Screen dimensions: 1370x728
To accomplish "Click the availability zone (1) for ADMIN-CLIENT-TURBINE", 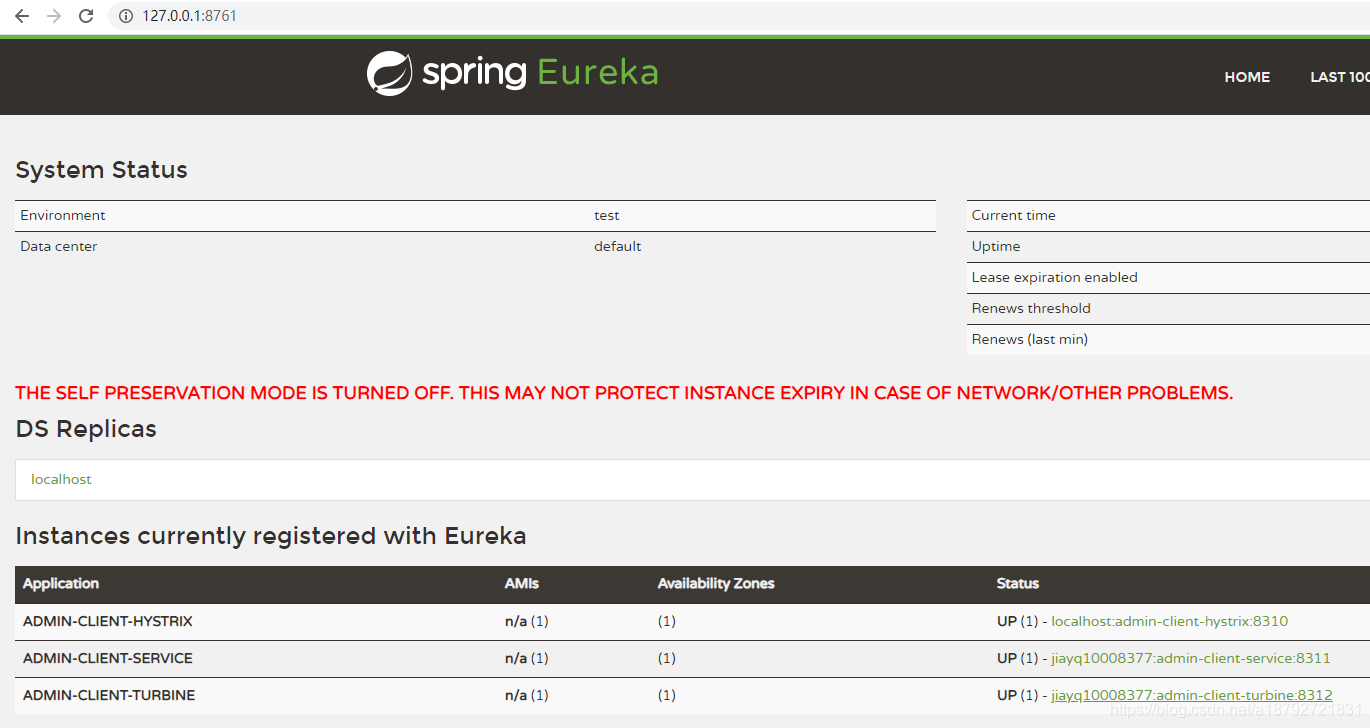I will tap(667, 695).
